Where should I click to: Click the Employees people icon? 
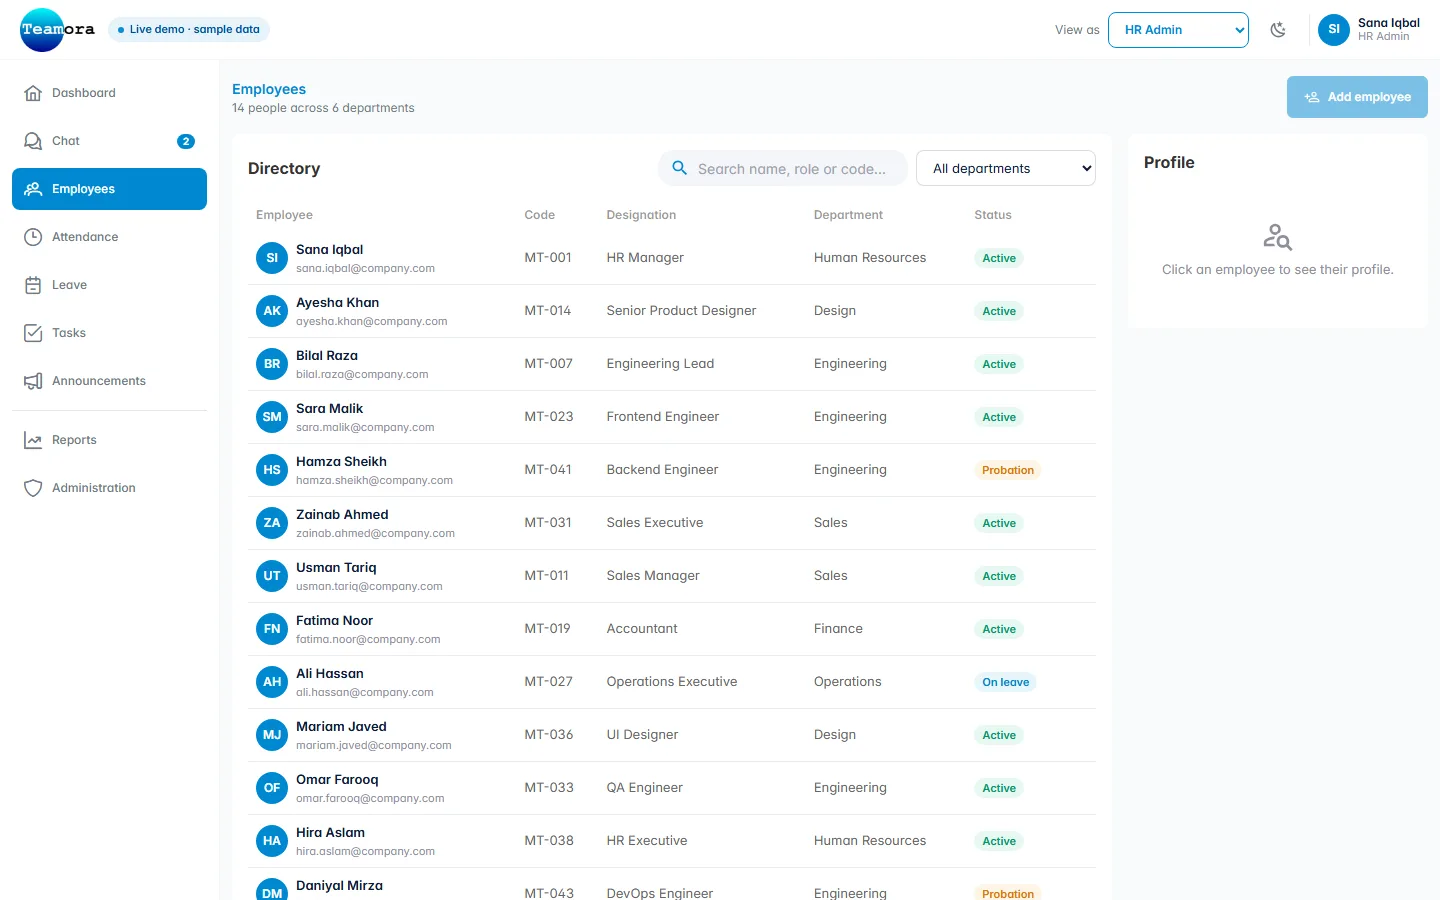[x=33, y=189]
